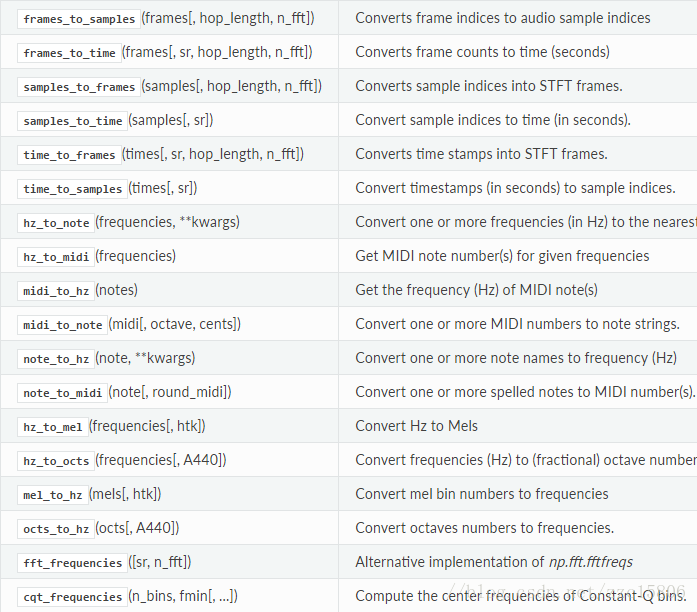Image resolution: width=697 pixels, height=612 pixels.
Task: Click the note_to_midi function link
Action: (x=63, y=393)
